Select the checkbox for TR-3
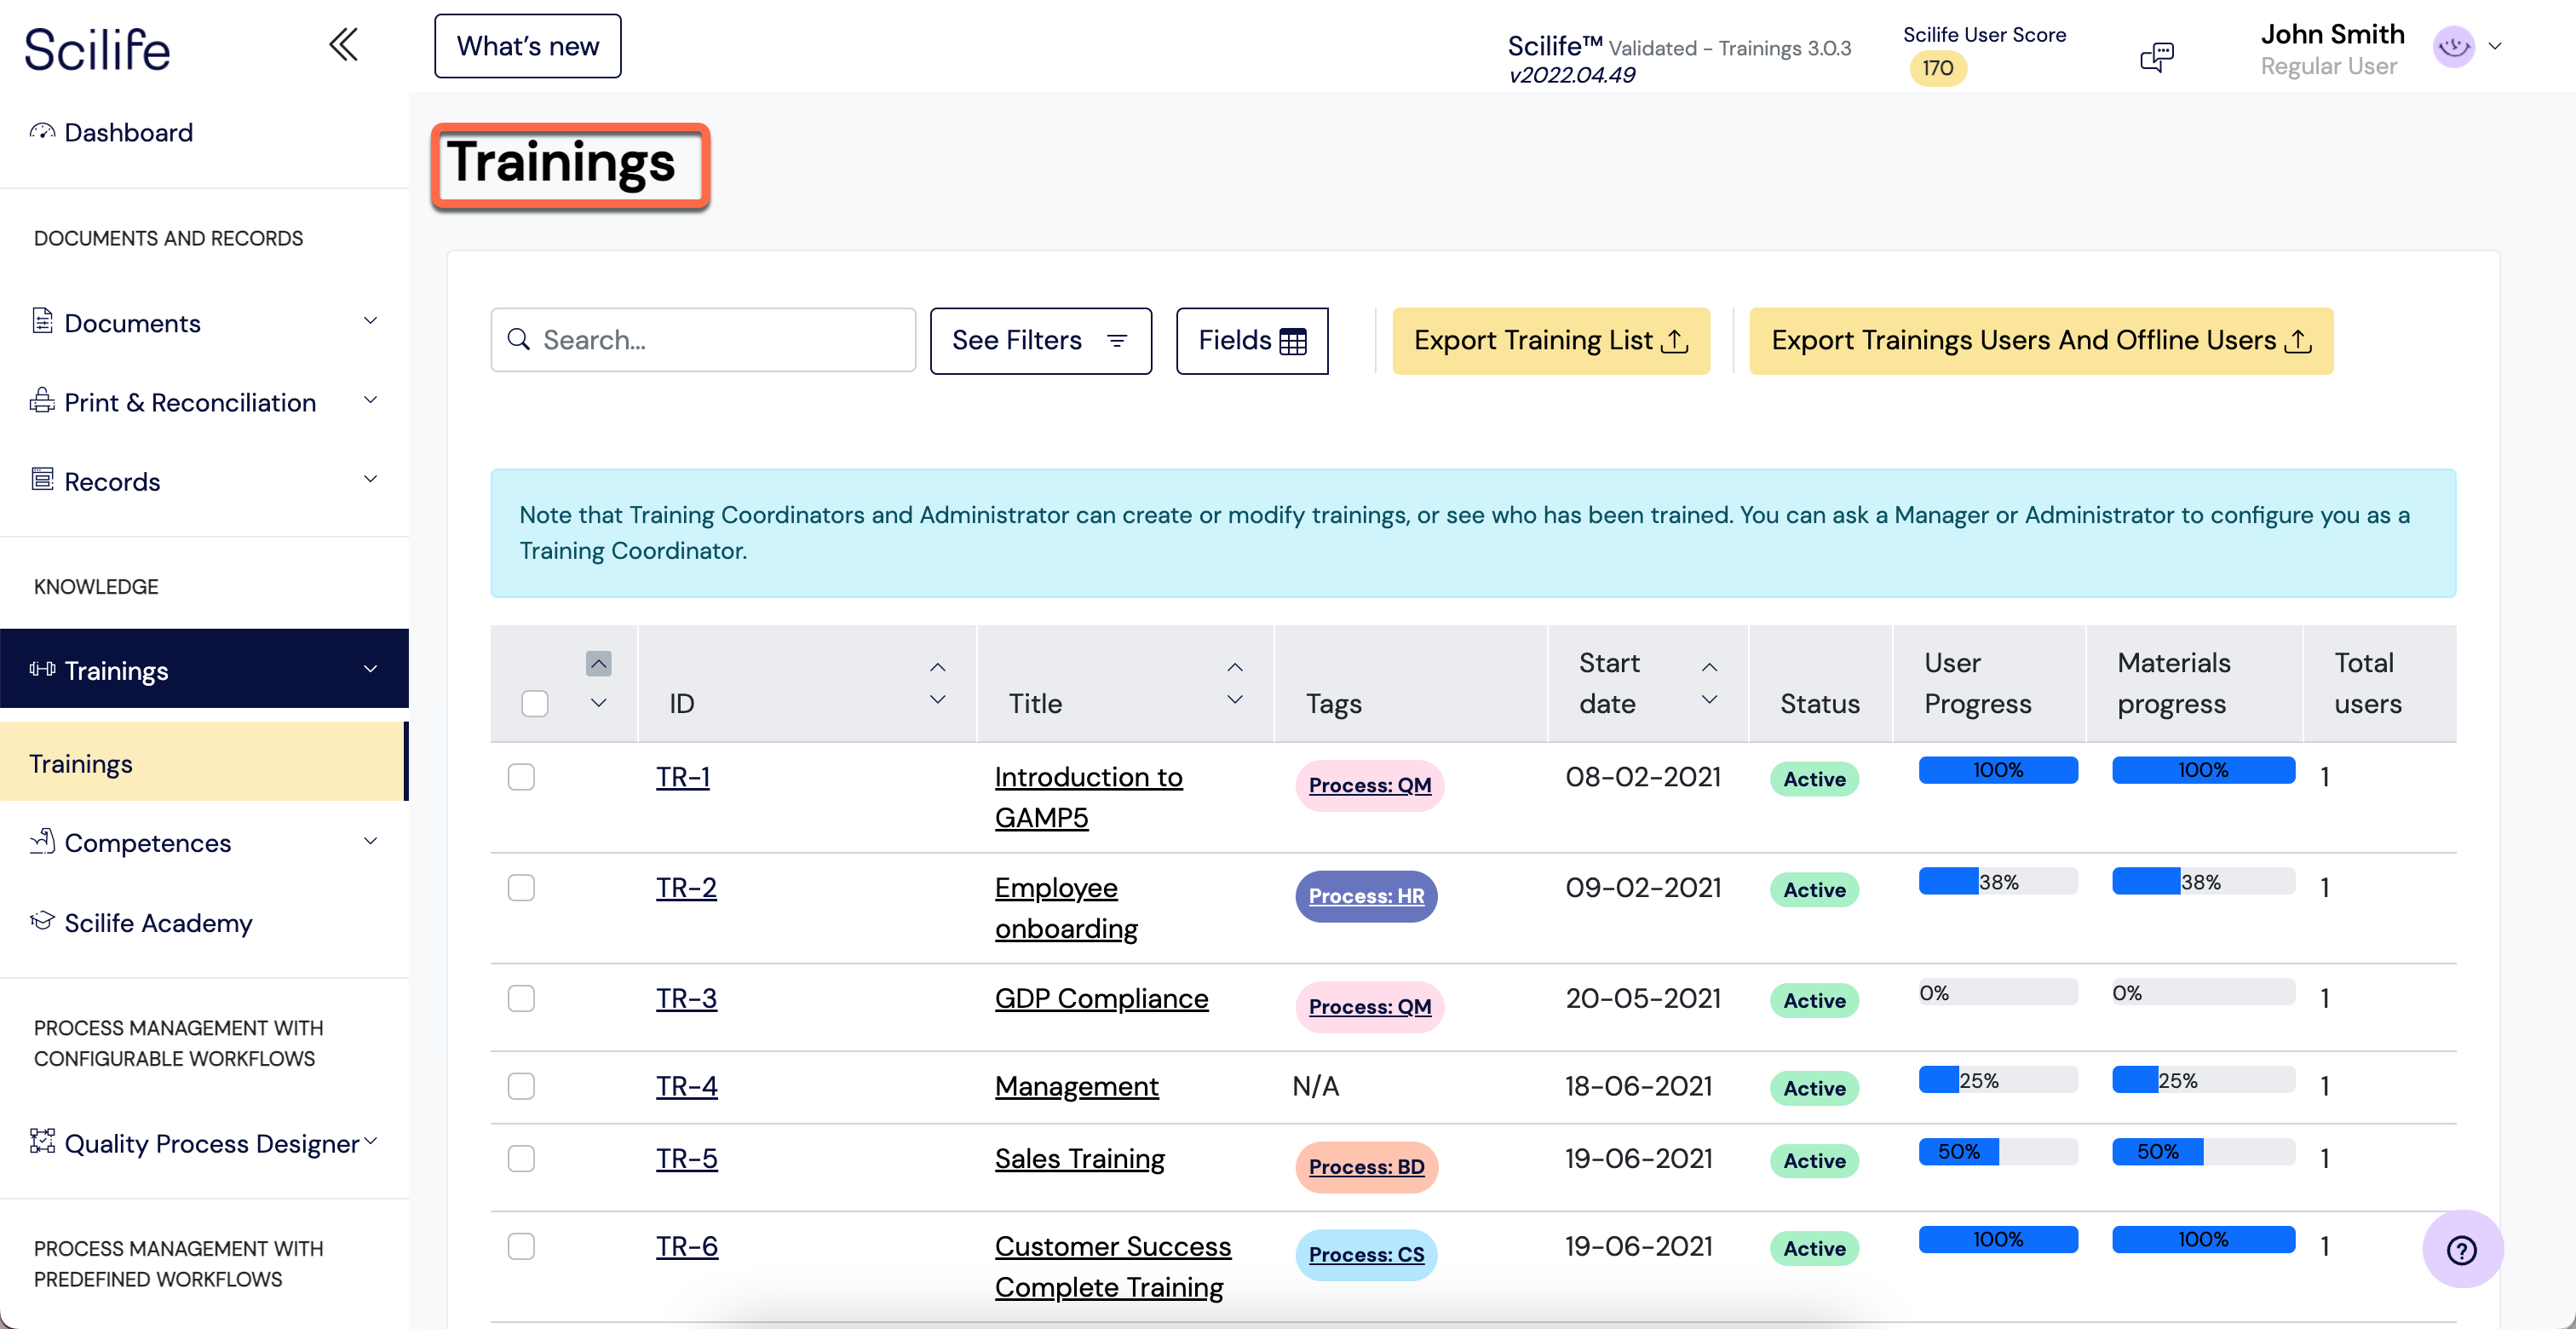Image resolution: width=2576 pixels, height=1329 pixels. click(x=521, y=998)
